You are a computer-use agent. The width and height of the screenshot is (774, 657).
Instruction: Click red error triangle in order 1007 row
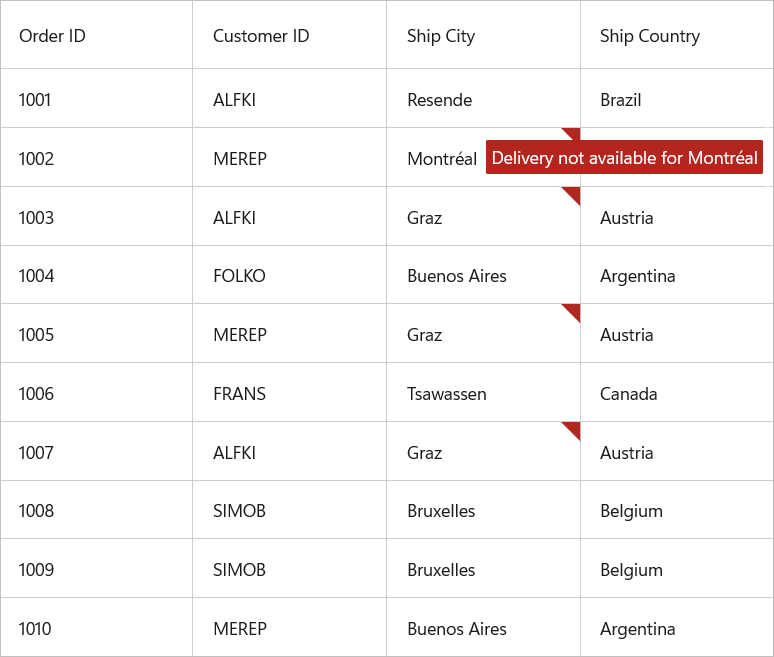(x=573, y=429)
